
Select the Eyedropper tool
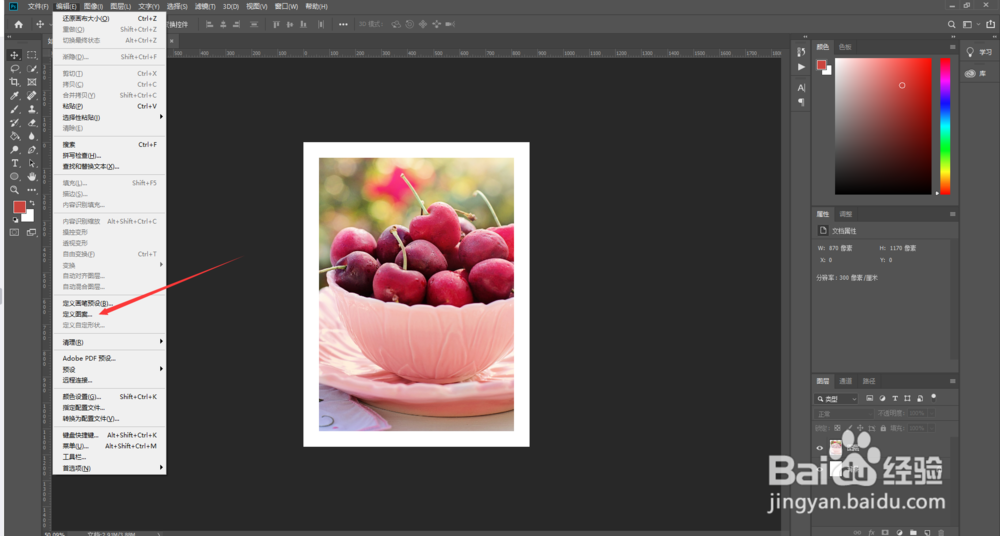tap(15, 96)
